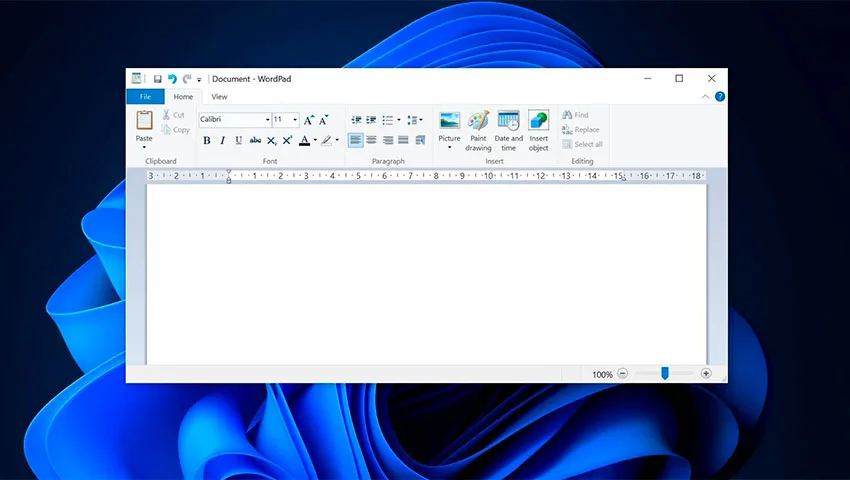Viewport: 850px width, 480px height.
Task: Toggle superscript formatting
Action: coord(287,140)
